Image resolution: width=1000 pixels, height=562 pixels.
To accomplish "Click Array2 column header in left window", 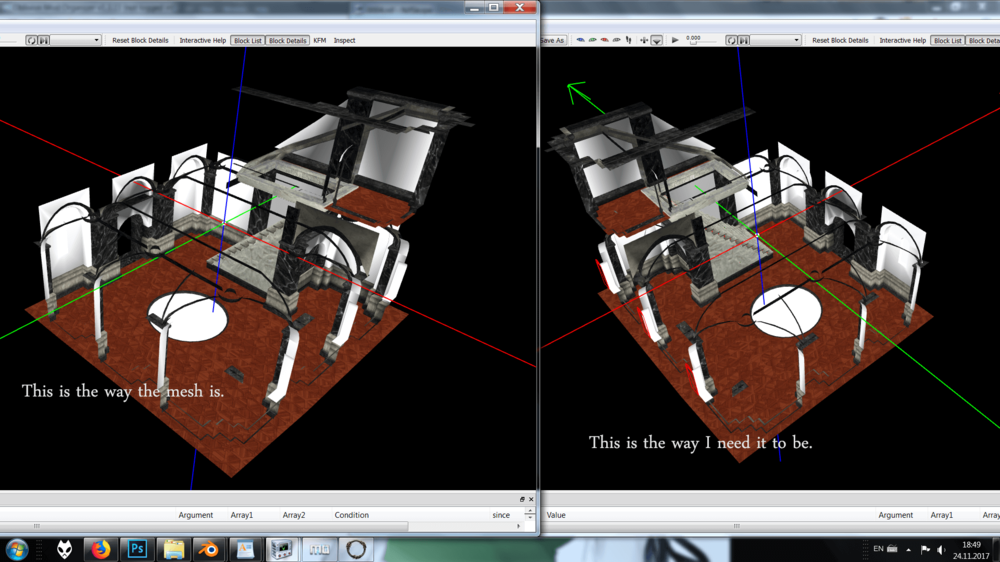I will tap(294, 515).
